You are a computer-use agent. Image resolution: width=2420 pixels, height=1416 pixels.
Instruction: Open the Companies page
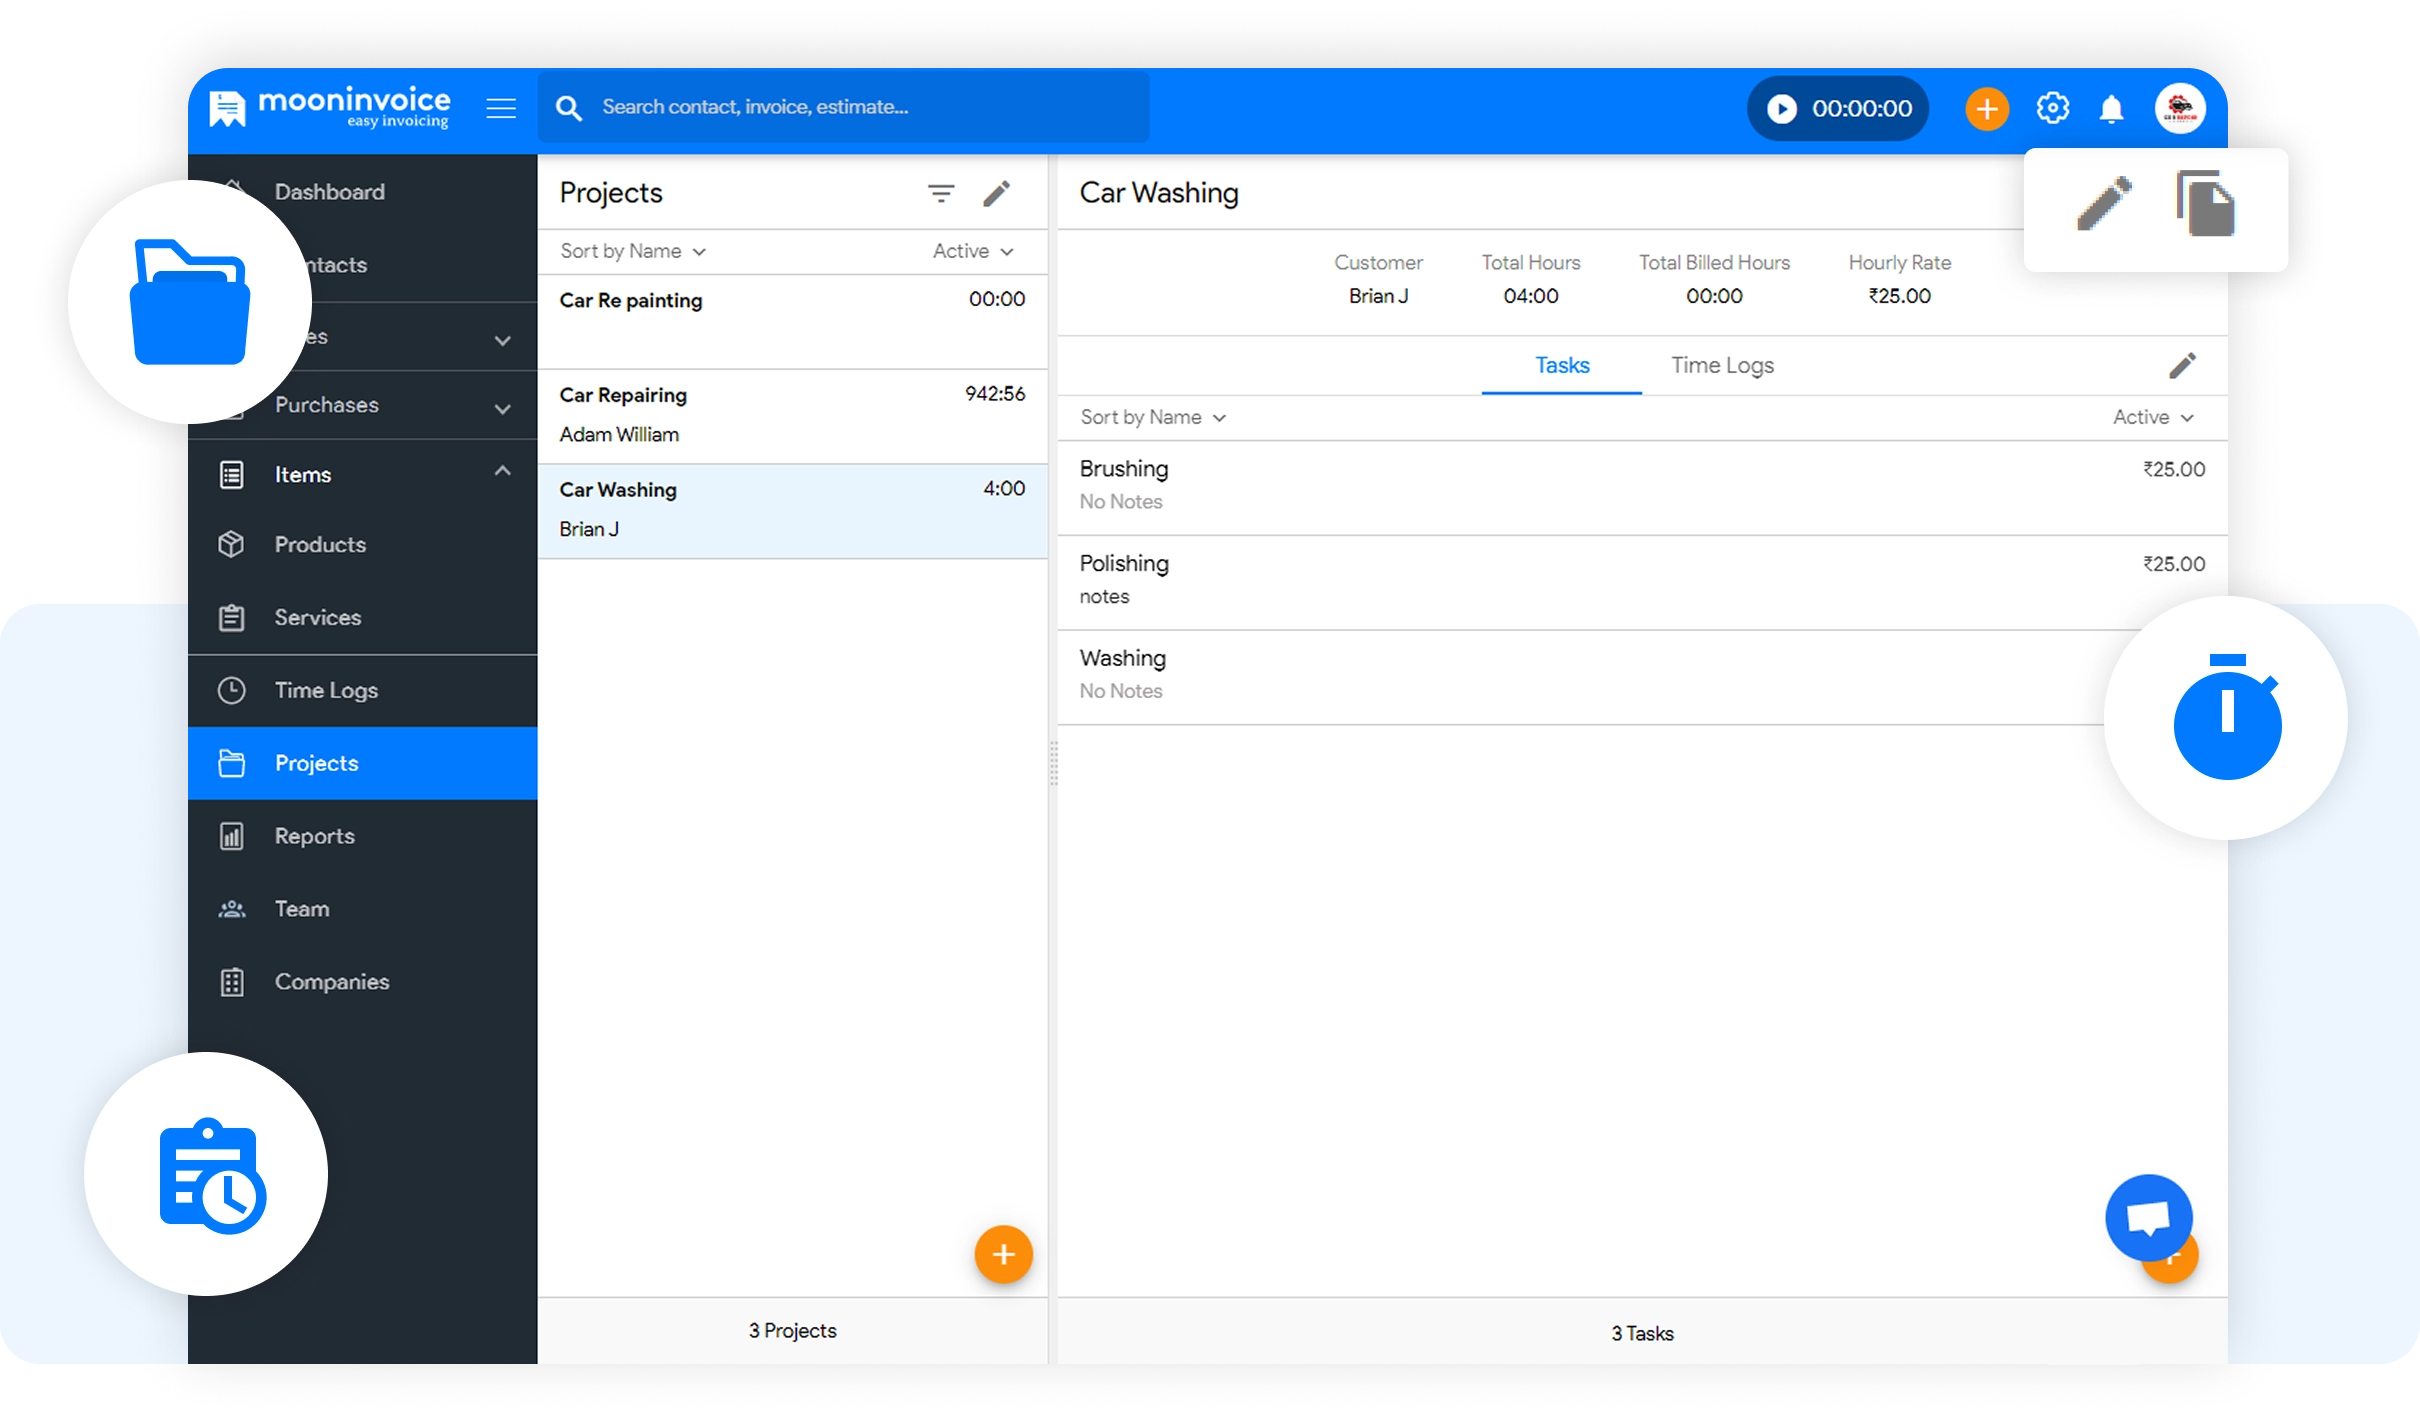[x=332, y=982]
